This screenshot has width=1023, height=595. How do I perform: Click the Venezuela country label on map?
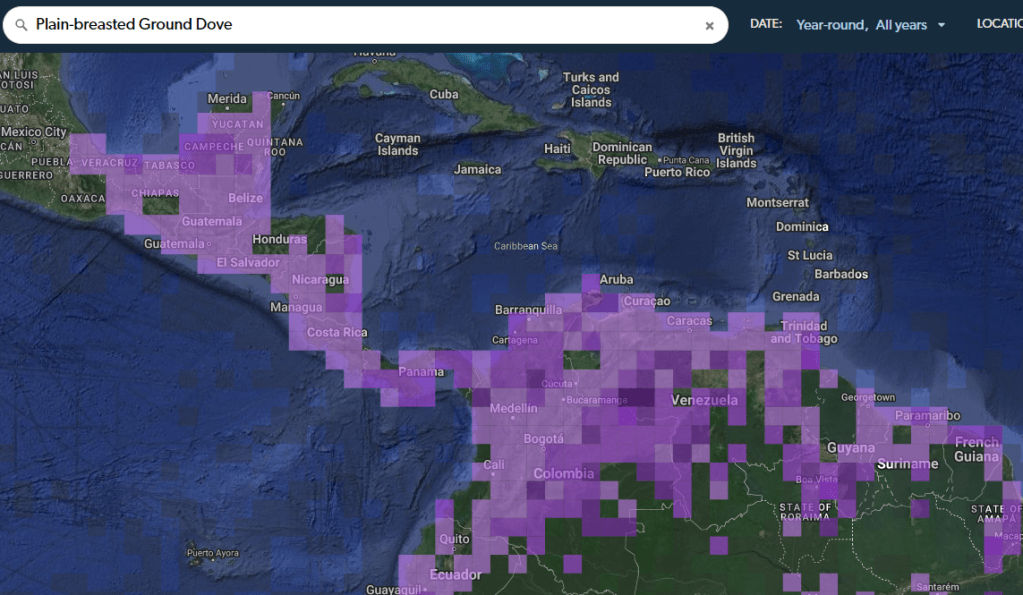704,400
